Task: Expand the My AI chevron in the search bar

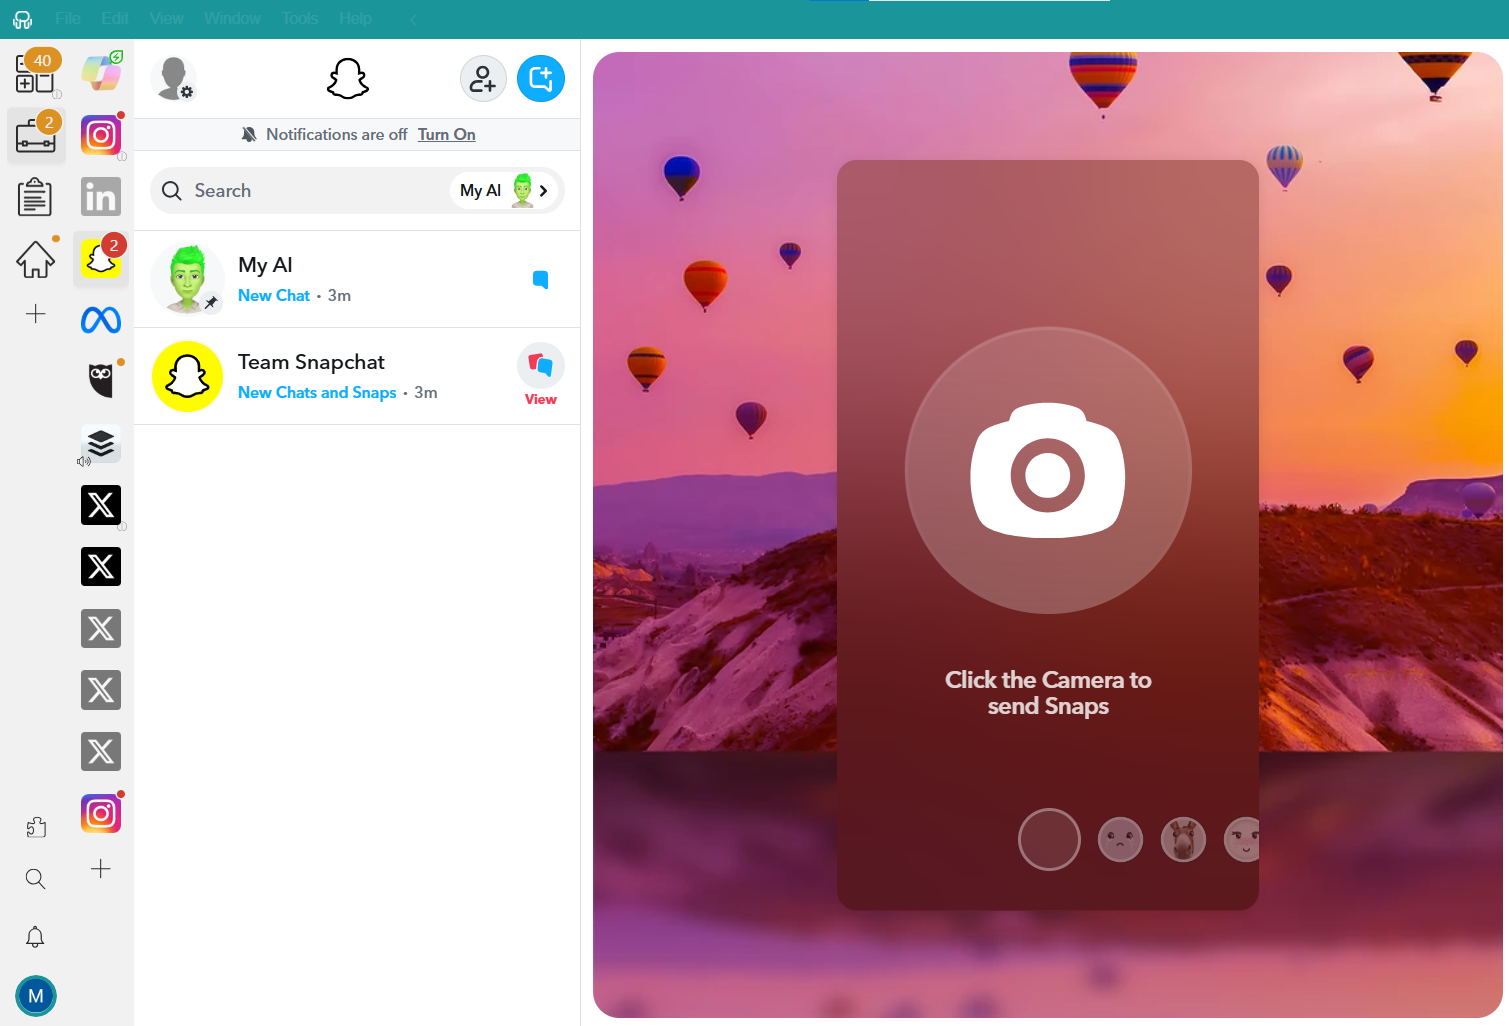Action: [543, 190]
